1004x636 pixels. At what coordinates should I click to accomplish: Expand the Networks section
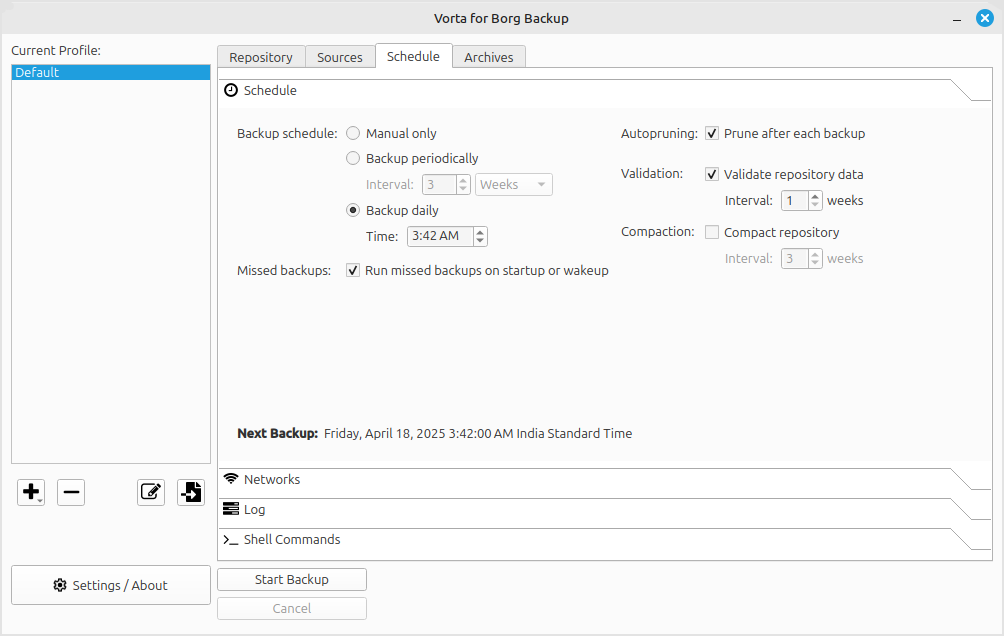[x=272, y=480]
